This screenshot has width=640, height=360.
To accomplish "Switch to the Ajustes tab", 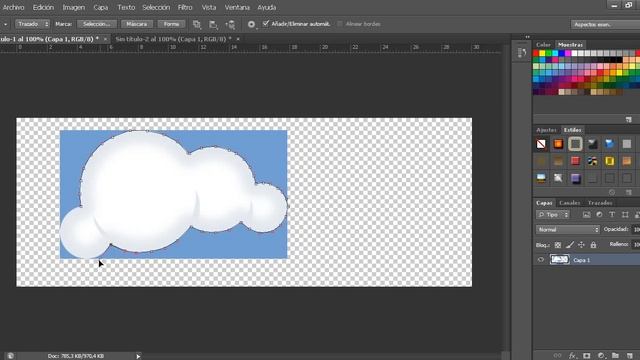I will (546, 130).
